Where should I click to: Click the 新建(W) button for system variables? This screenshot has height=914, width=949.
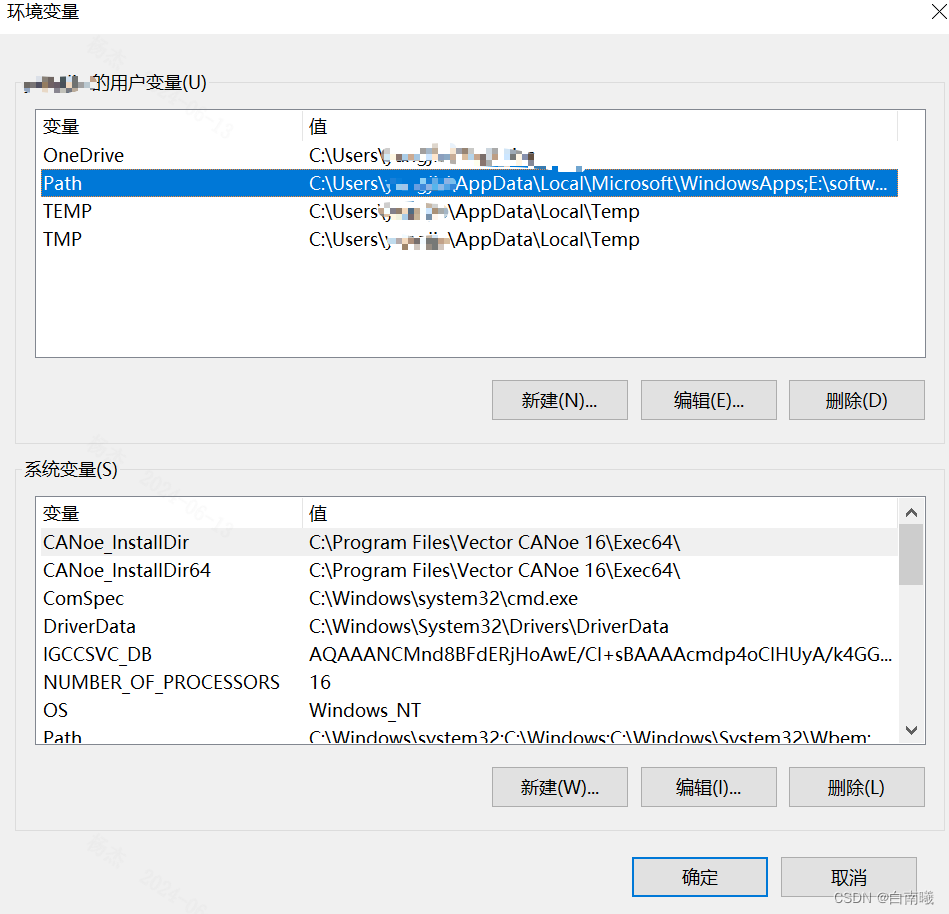(x=559, y=787)
